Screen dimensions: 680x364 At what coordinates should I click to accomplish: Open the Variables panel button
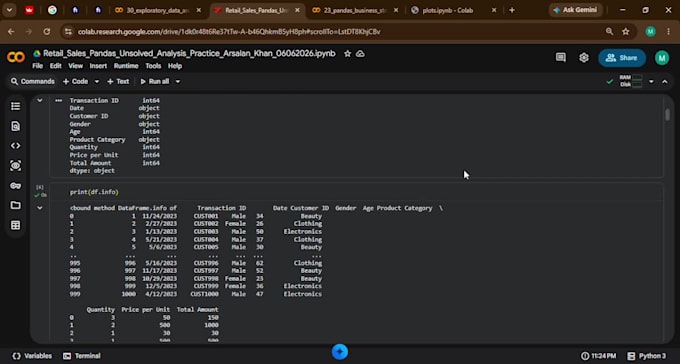32,356
